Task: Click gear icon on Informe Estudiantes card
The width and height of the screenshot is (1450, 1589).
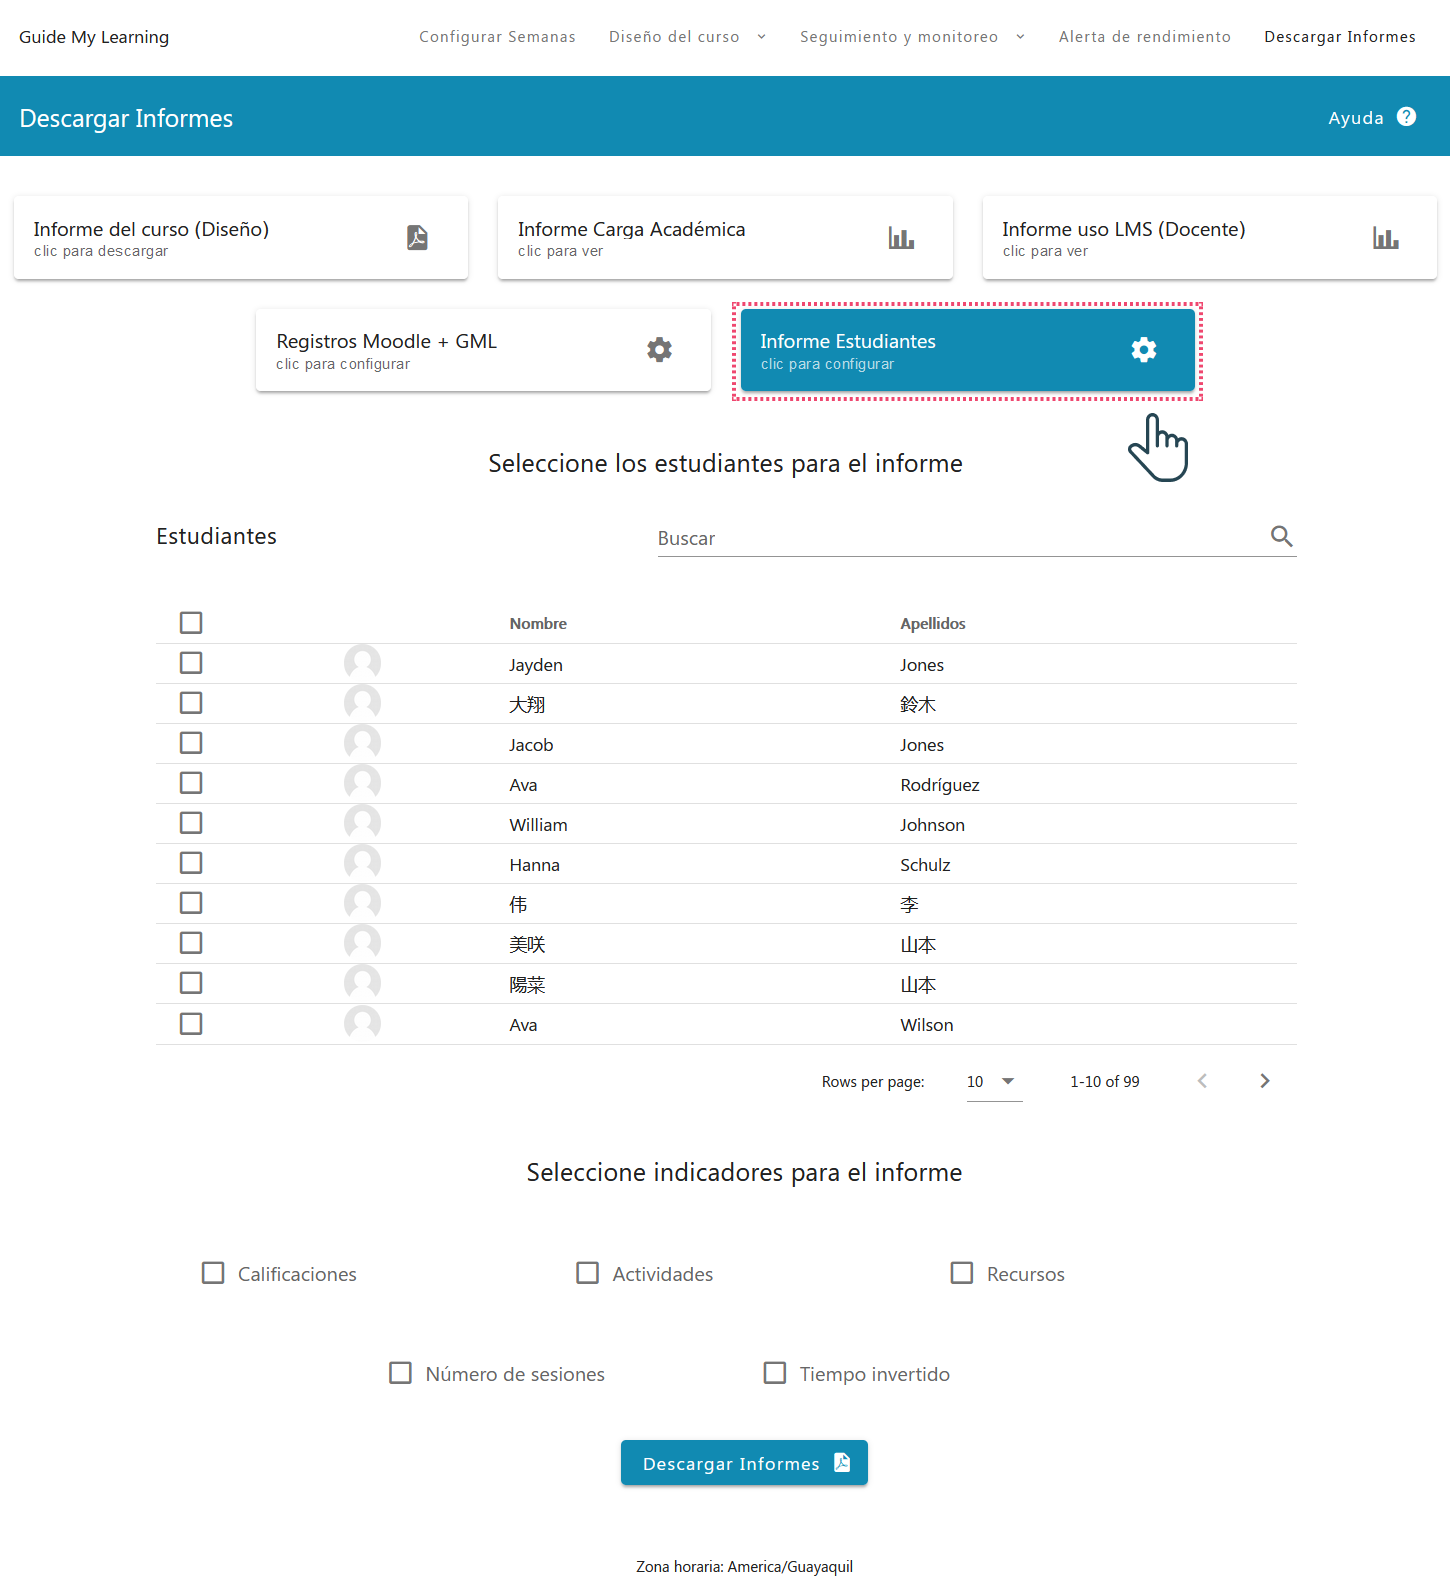Action: (x=1144, y=350)
